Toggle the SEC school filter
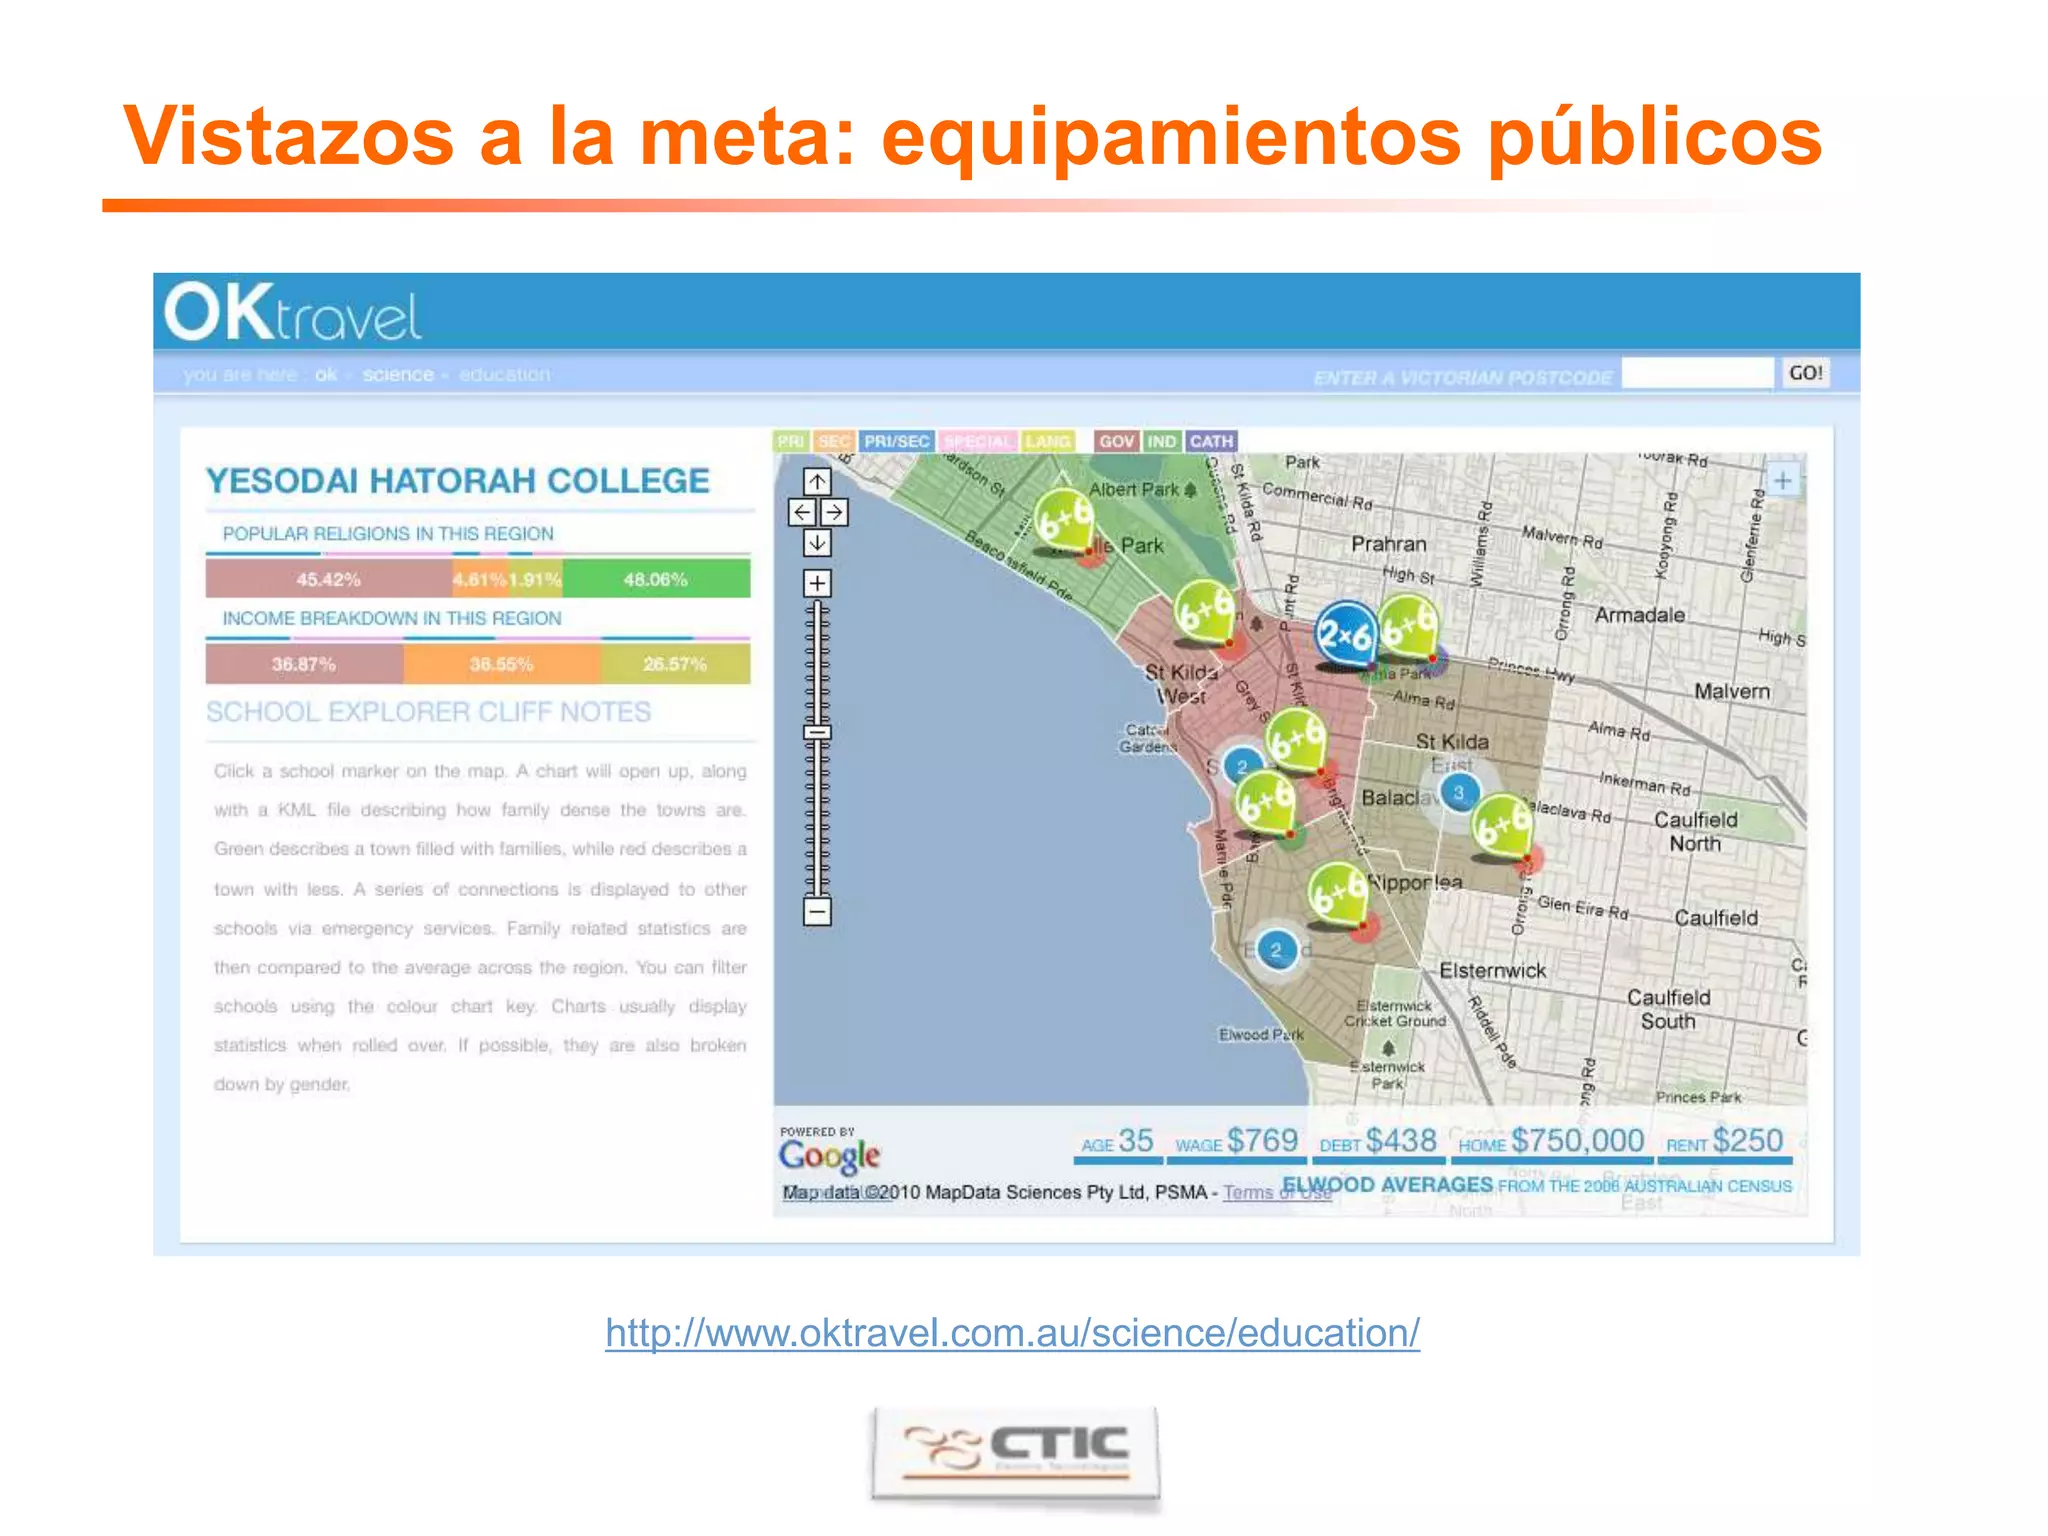 coord(833,441)
